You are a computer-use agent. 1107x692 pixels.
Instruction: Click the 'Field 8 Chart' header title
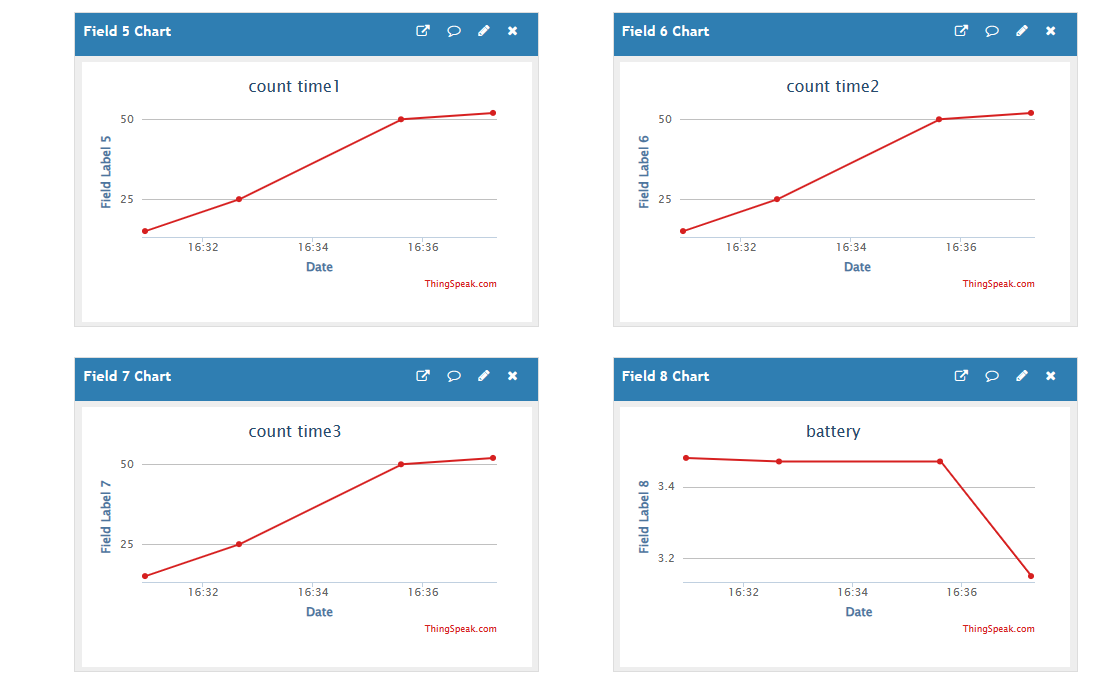pyautogui.click(x=665, y=376)
